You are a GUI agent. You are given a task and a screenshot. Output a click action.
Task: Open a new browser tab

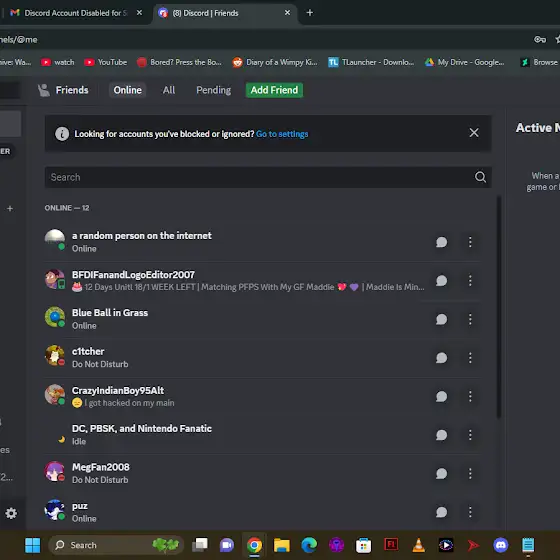pyautogui.click(x=310, y=13)
